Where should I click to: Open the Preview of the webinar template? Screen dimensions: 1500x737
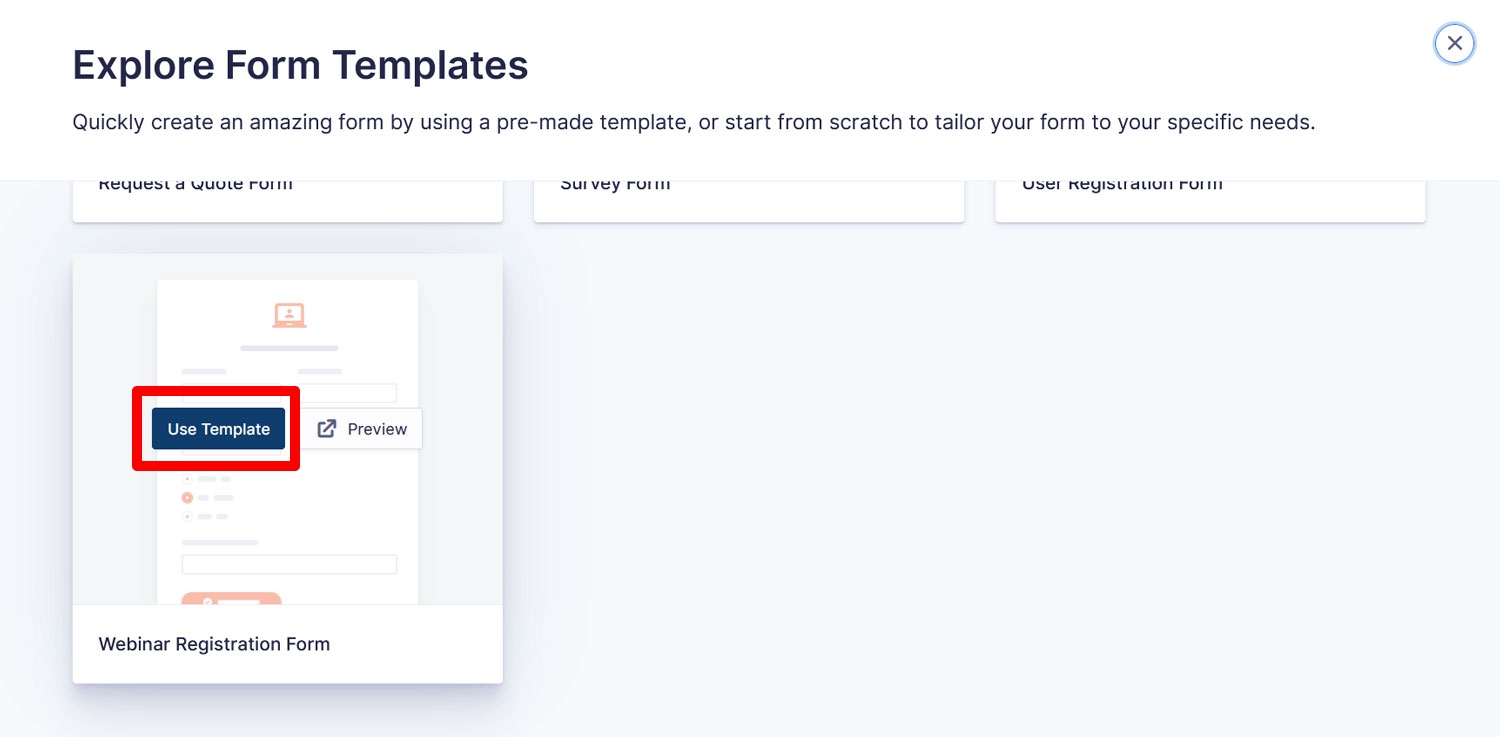tap(361, 429)
